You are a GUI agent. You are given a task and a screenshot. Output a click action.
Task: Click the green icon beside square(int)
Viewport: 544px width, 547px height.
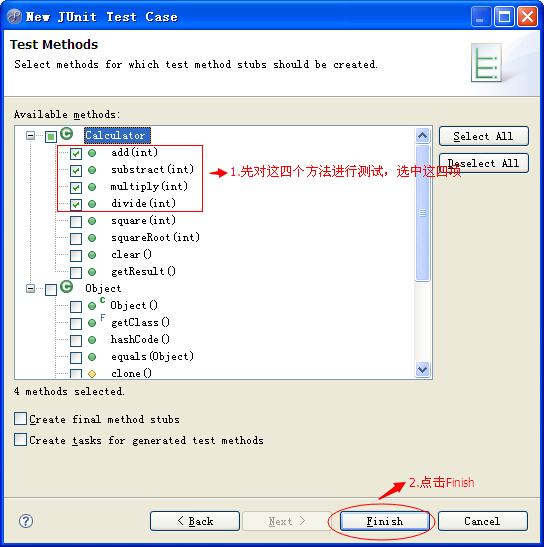coord(92,221)
